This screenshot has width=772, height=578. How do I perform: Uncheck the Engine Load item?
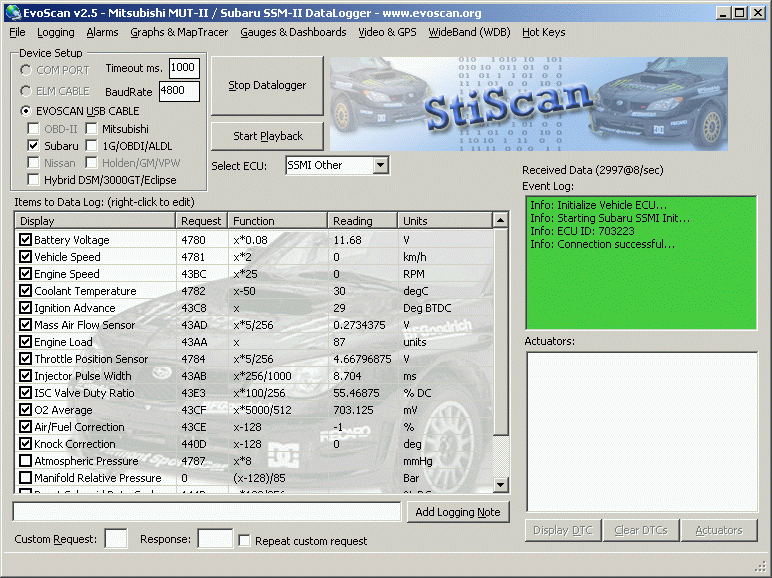[x=25, y=342]
